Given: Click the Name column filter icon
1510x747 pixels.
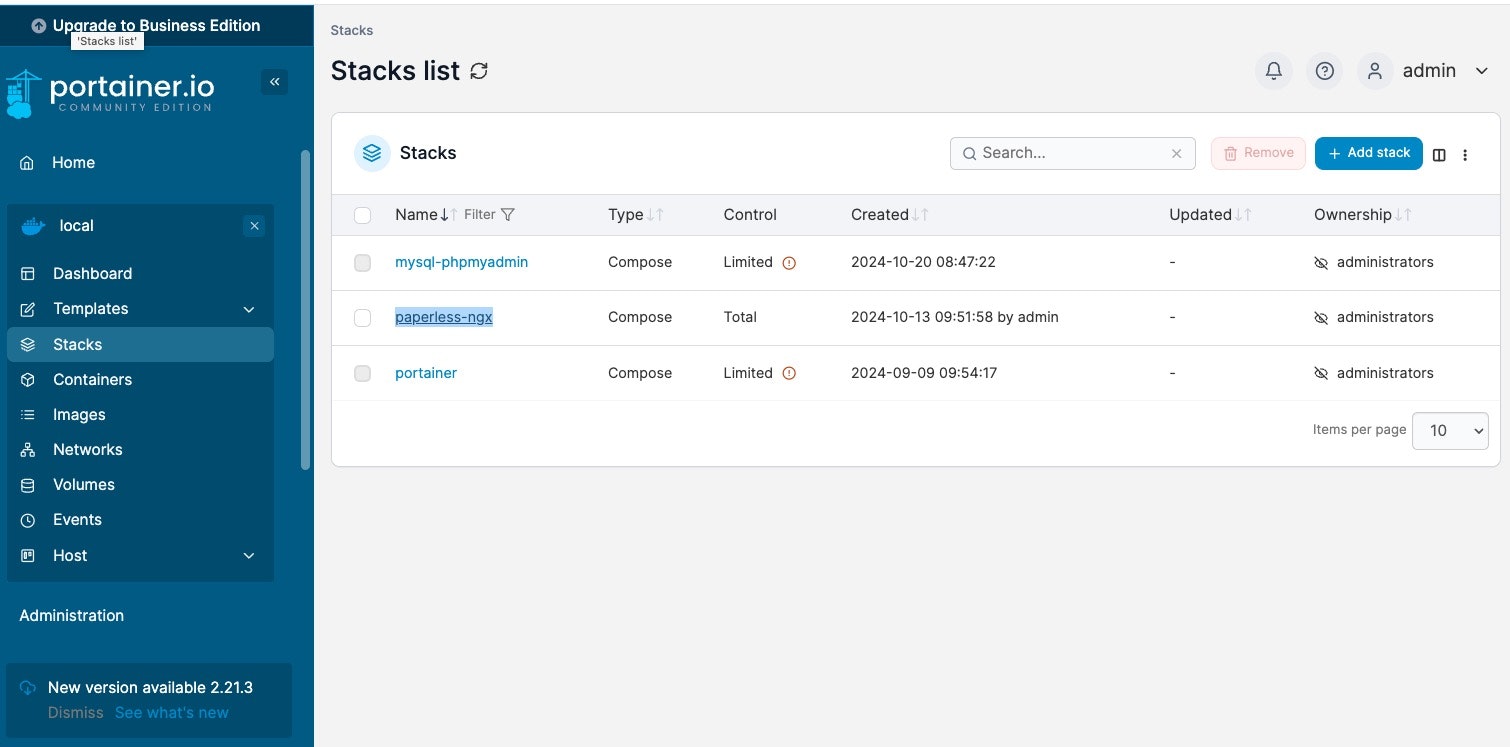Looking at the screenshot, I should tap(508, 214).
